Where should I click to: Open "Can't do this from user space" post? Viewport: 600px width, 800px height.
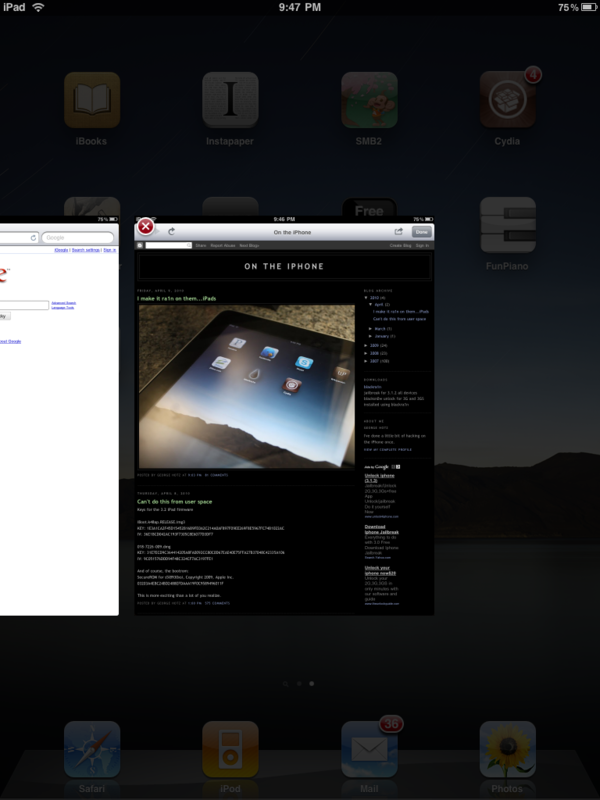pyautogui.click(x=174, y=502)
